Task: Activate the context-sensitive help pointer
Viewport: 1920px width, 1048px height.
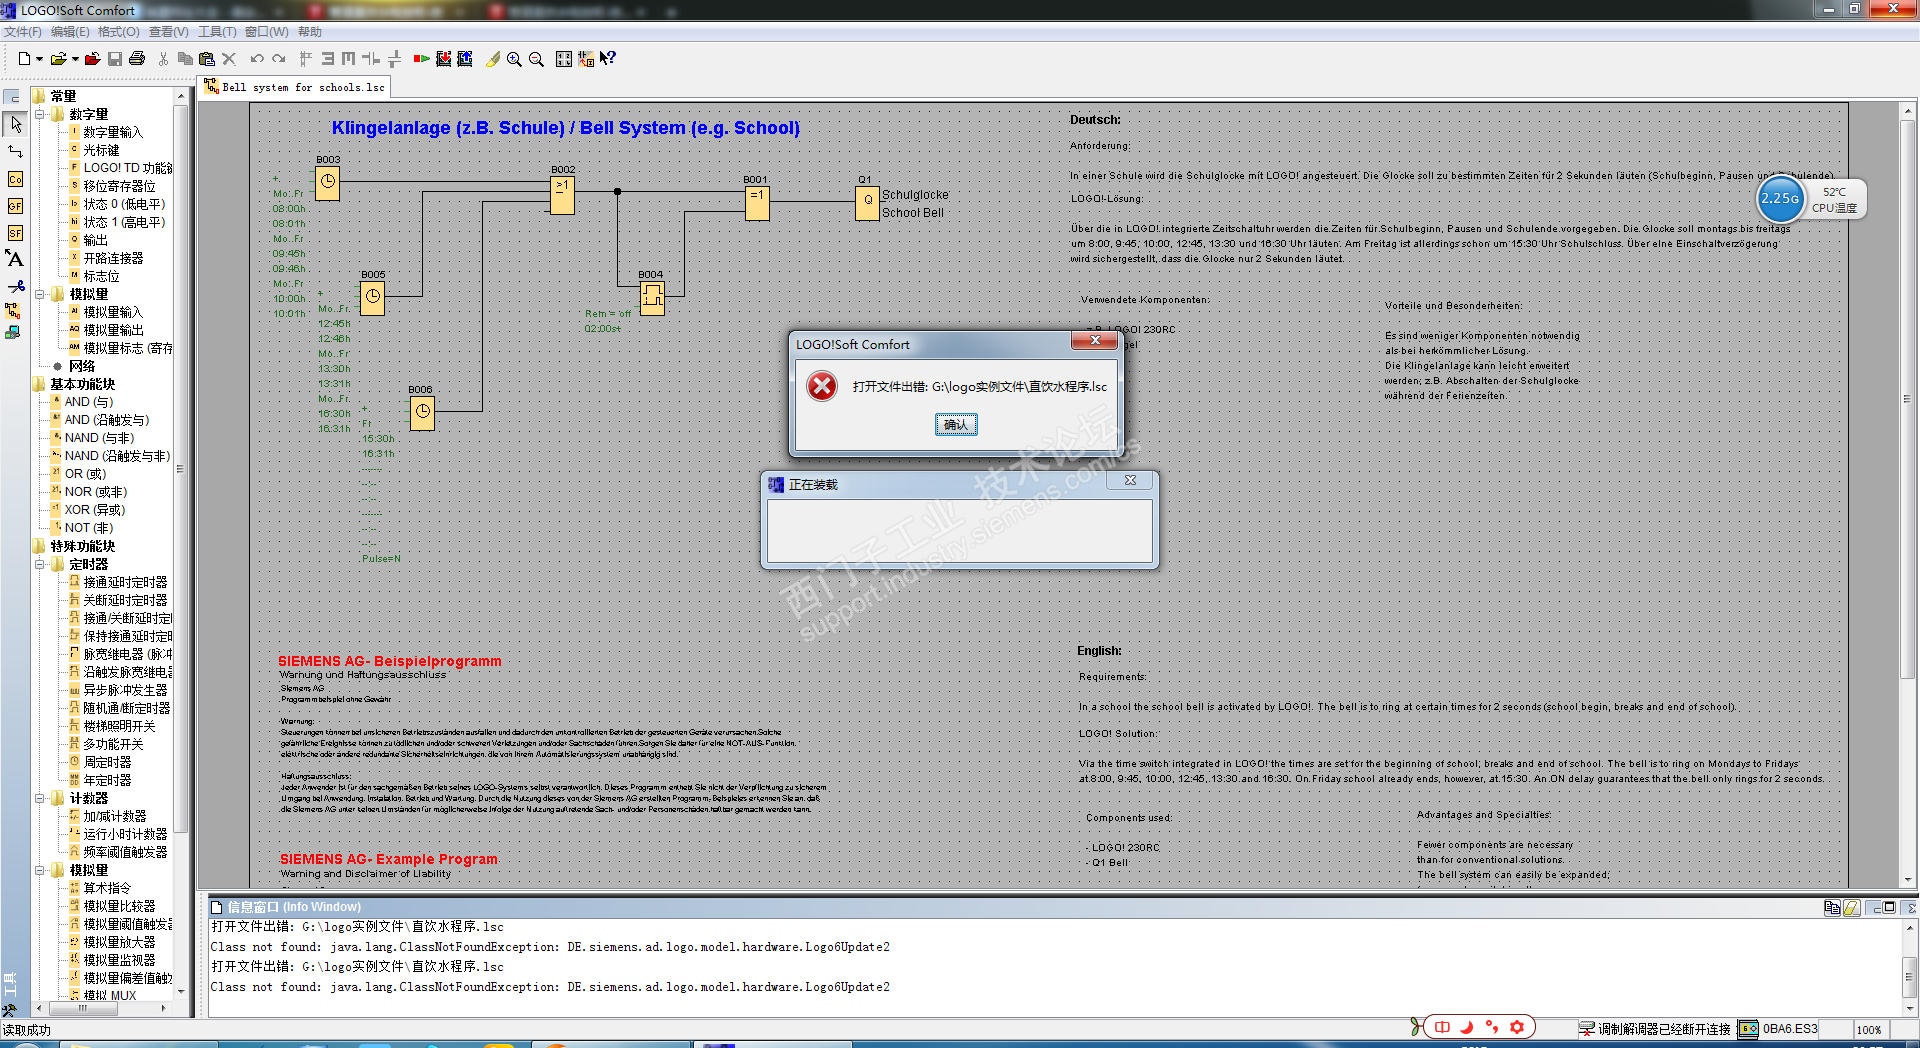Action: 608,59
